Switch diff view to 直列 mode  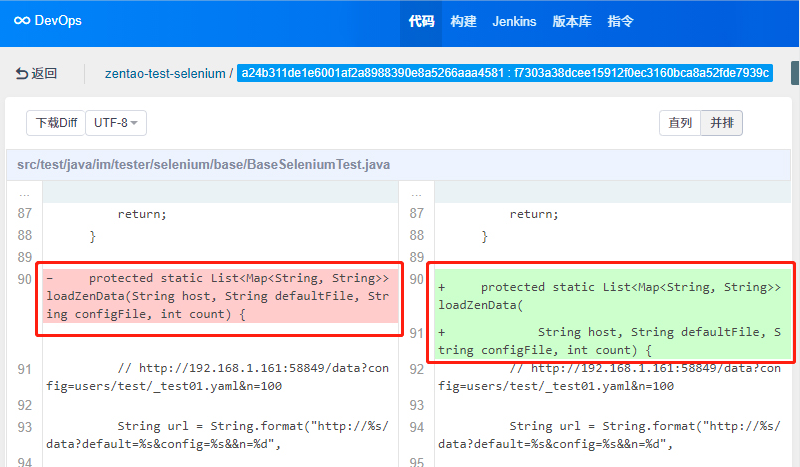(x=680, y=123)
